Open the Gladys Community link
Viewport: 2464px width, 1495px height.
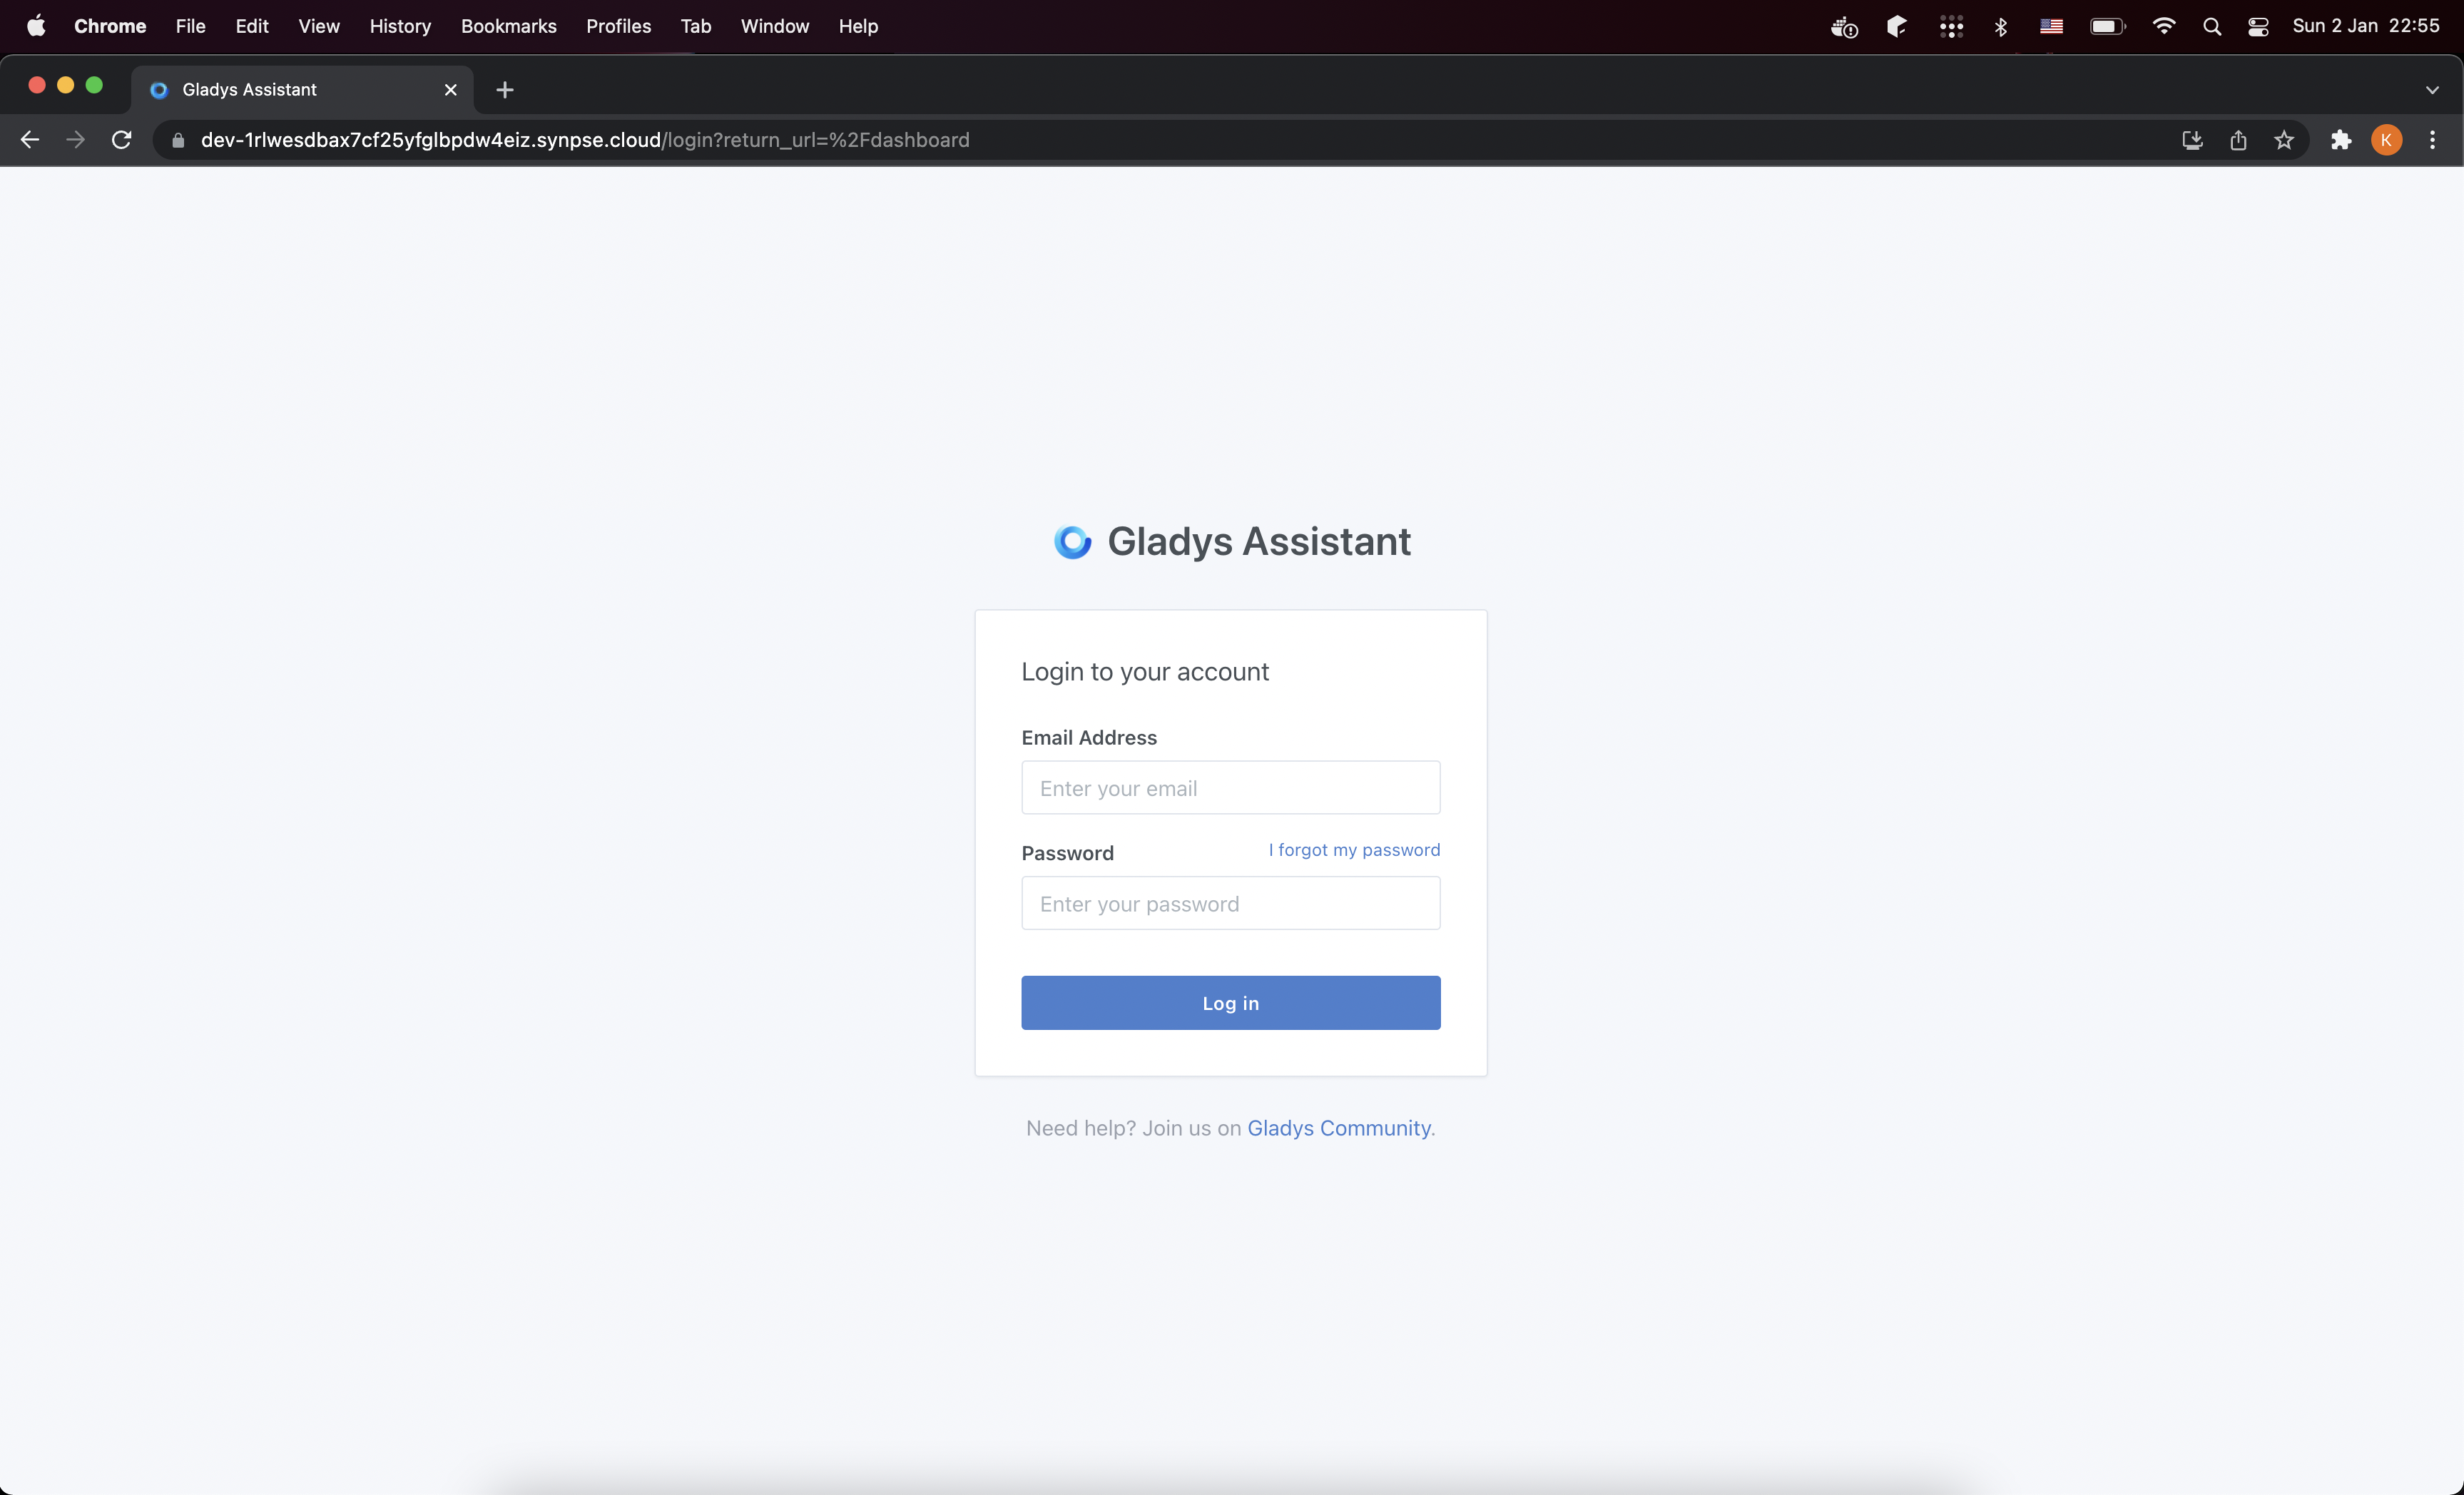(x=1338, y=1128)
